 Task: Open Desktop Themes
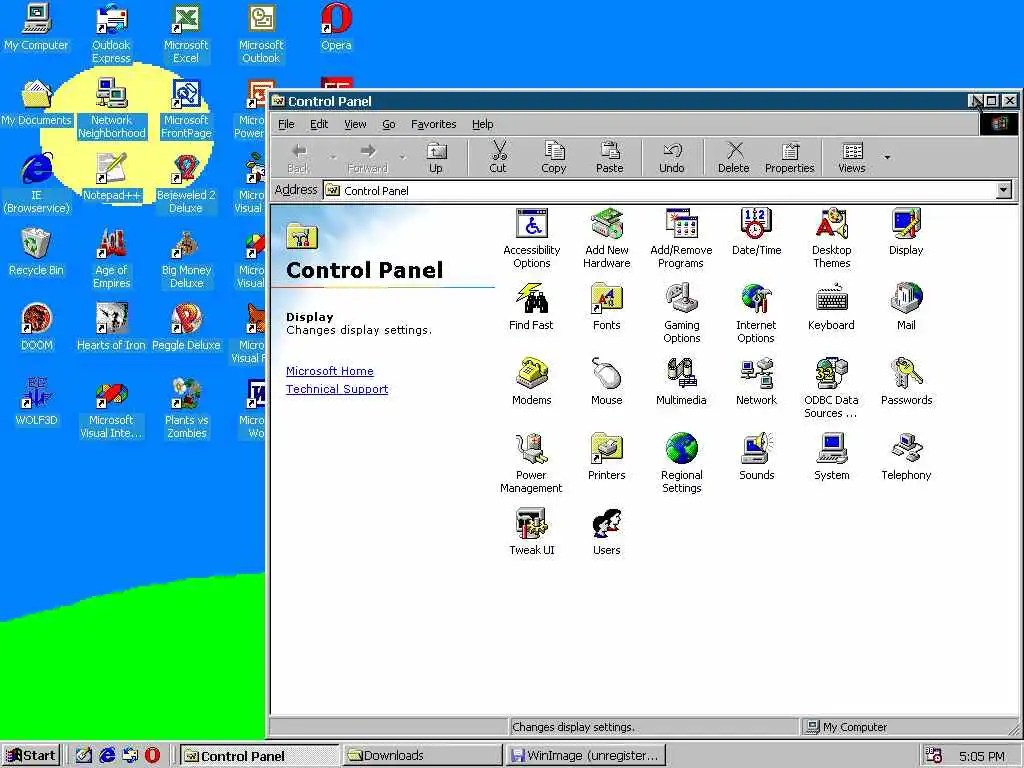point(831,238)
